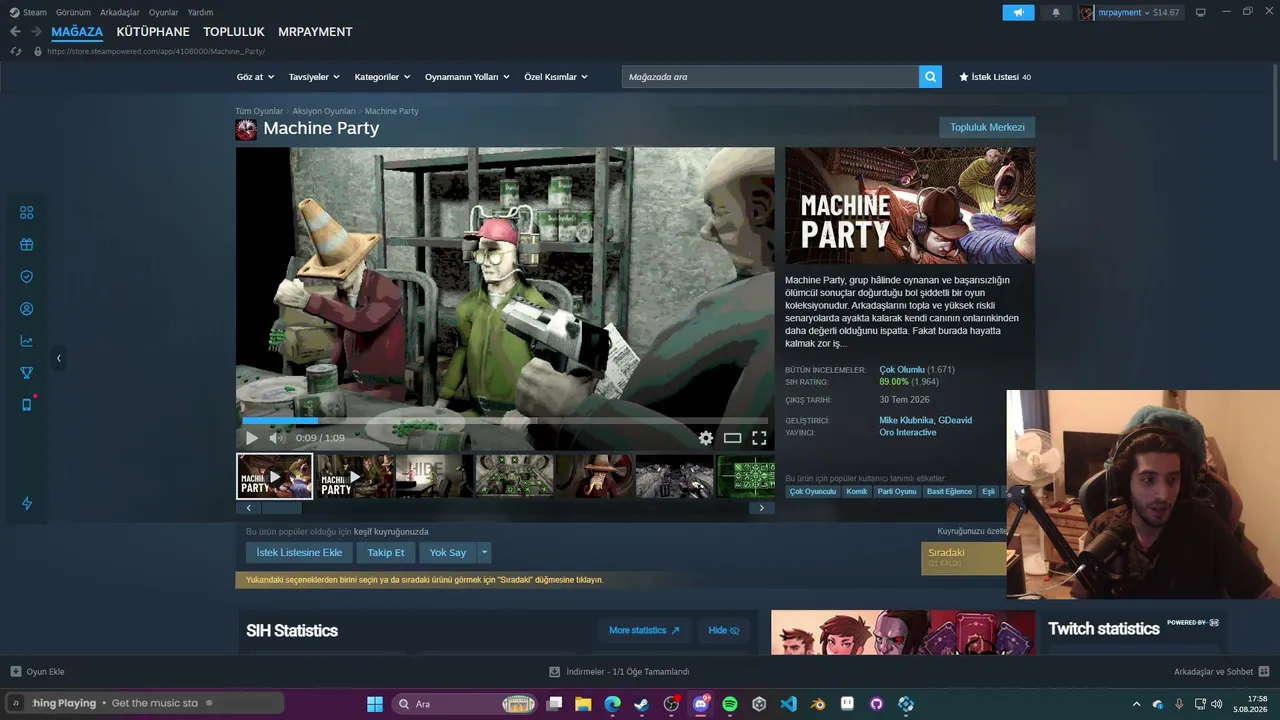Image resolution: width=1280 pixels, height=720 pixels.
Task: Open Visual Studio Code from the taskbar
Action: 789,704
